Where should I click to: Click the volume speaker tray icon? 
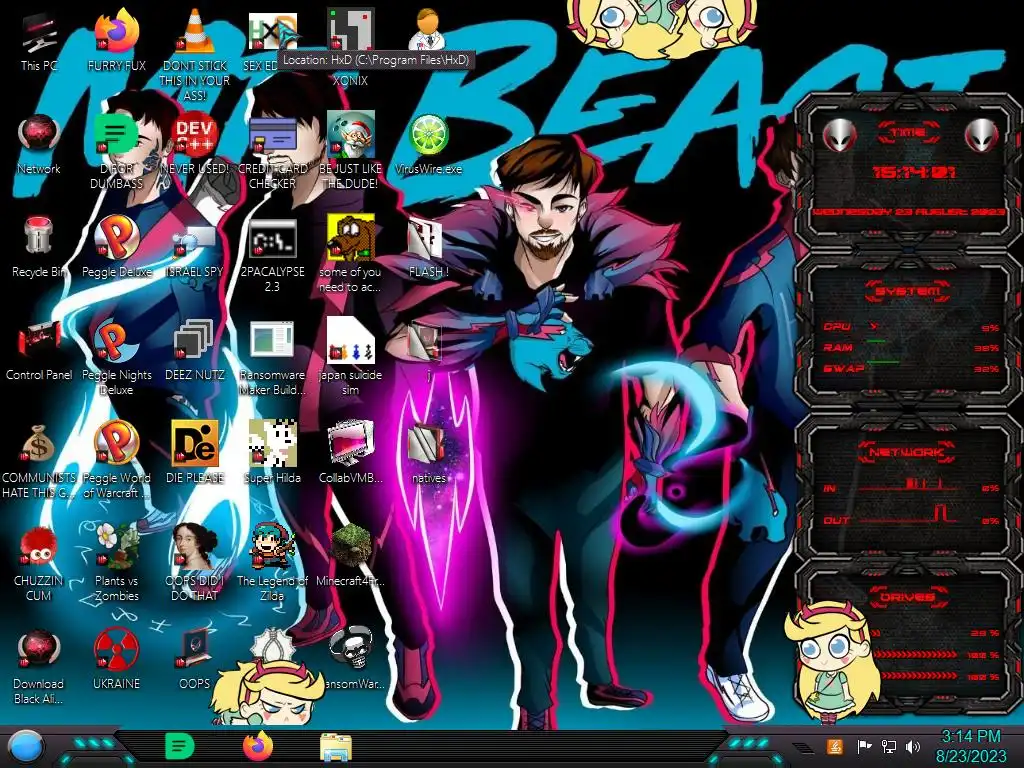coord(913,746)
